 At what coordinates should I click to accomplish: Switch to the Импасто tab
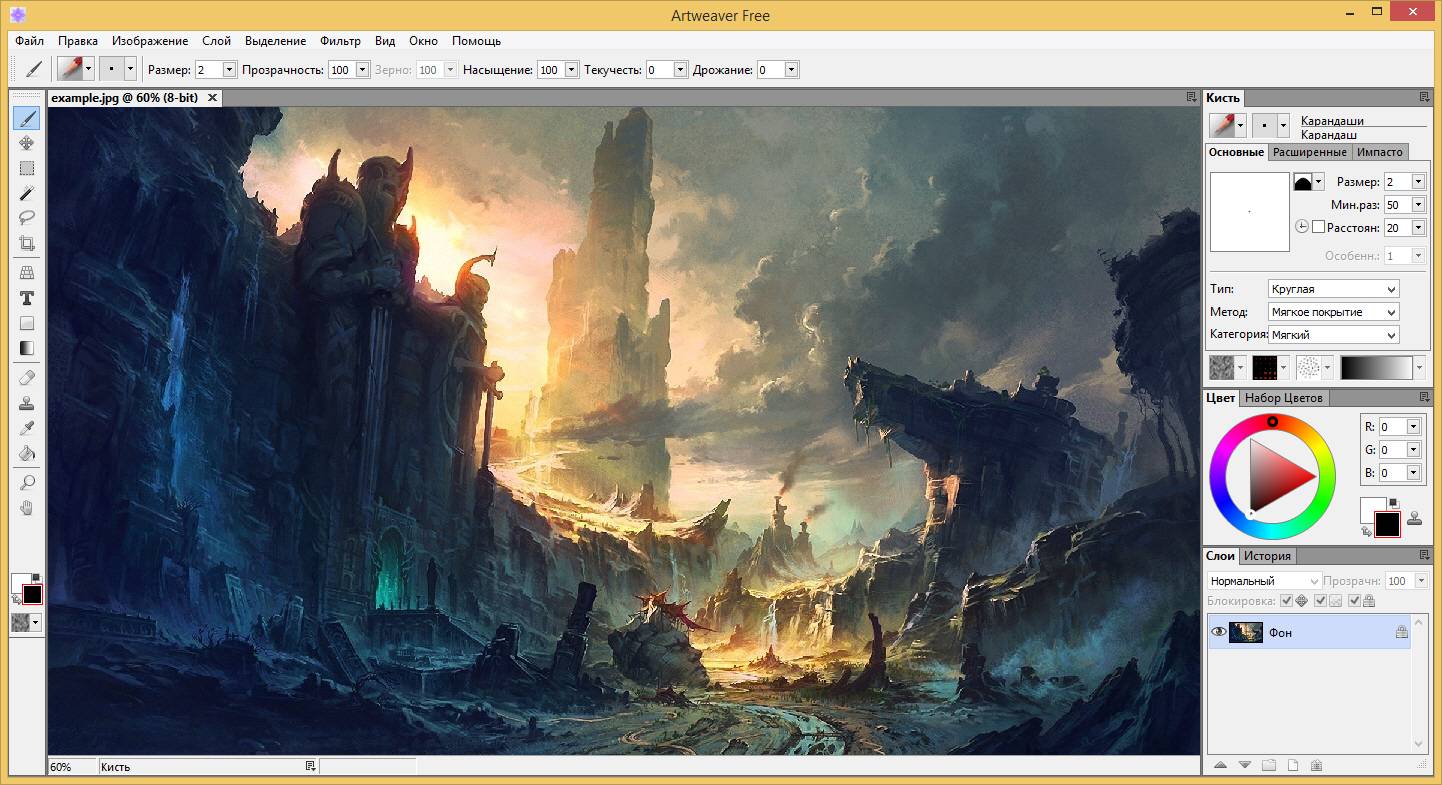(1380, 152)
